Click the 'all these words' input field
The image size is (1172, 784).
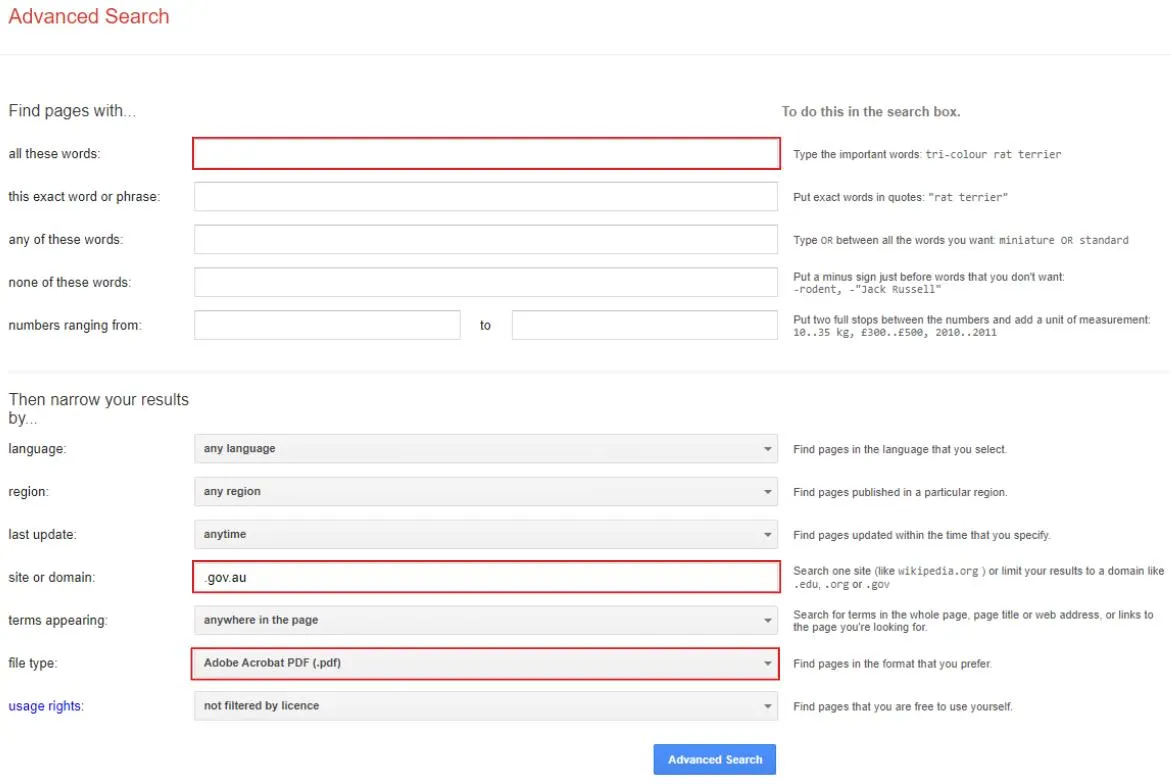pos(486,153)
